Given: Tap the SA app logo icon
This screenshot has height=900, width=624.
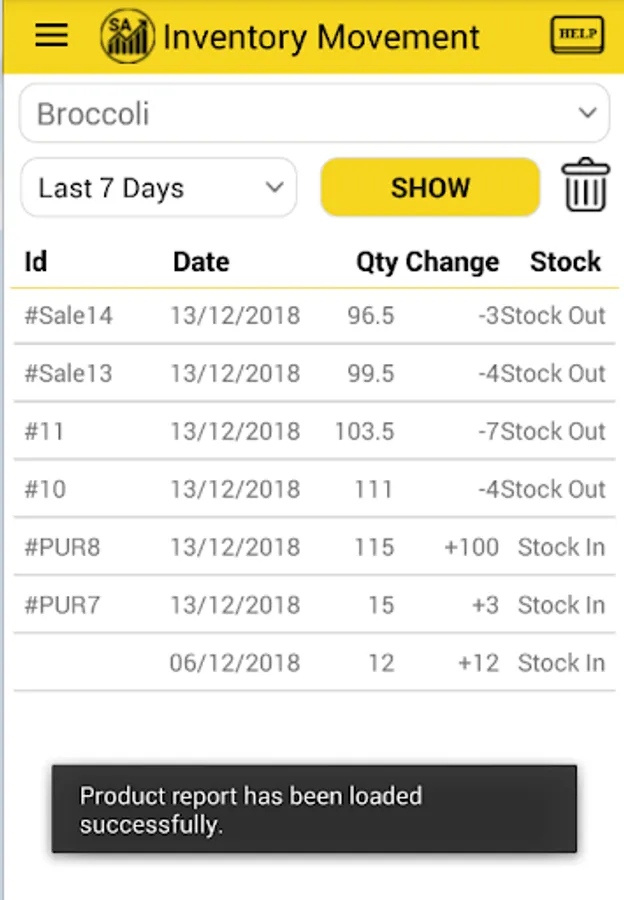Looking at the screenshot, I should [x=127, y=37].
